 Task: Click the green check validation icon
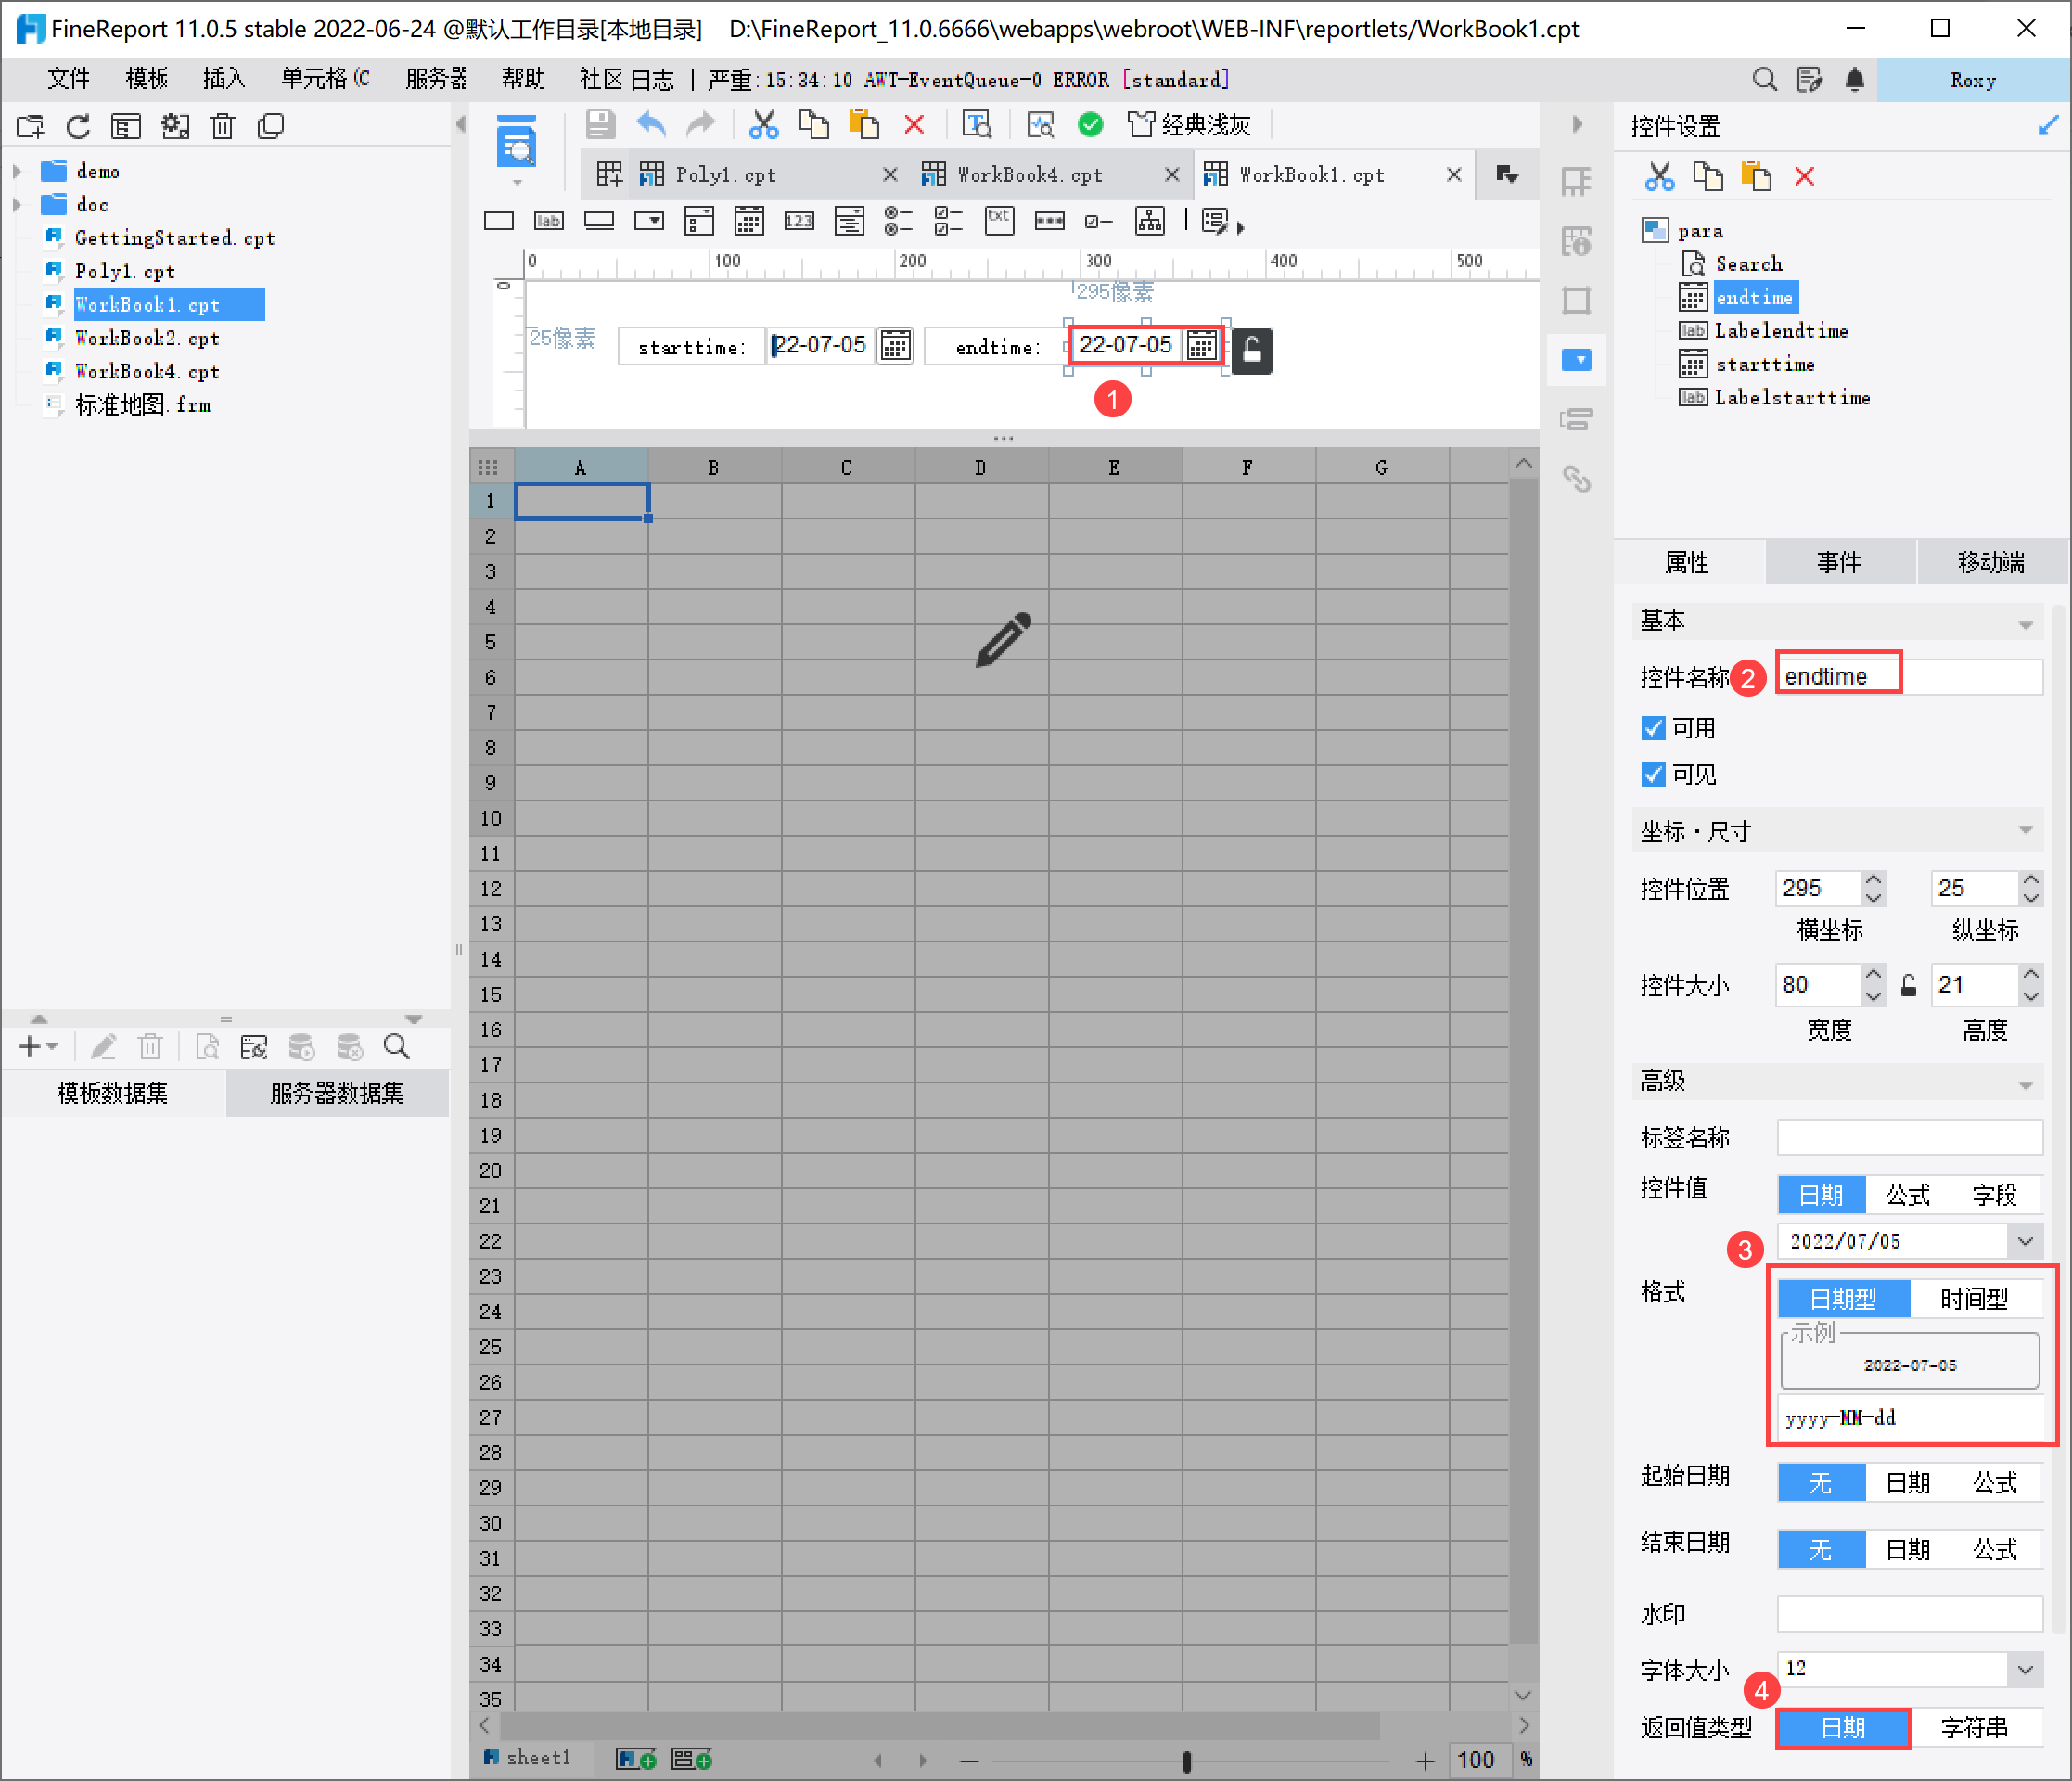[x=1090, y=125]
